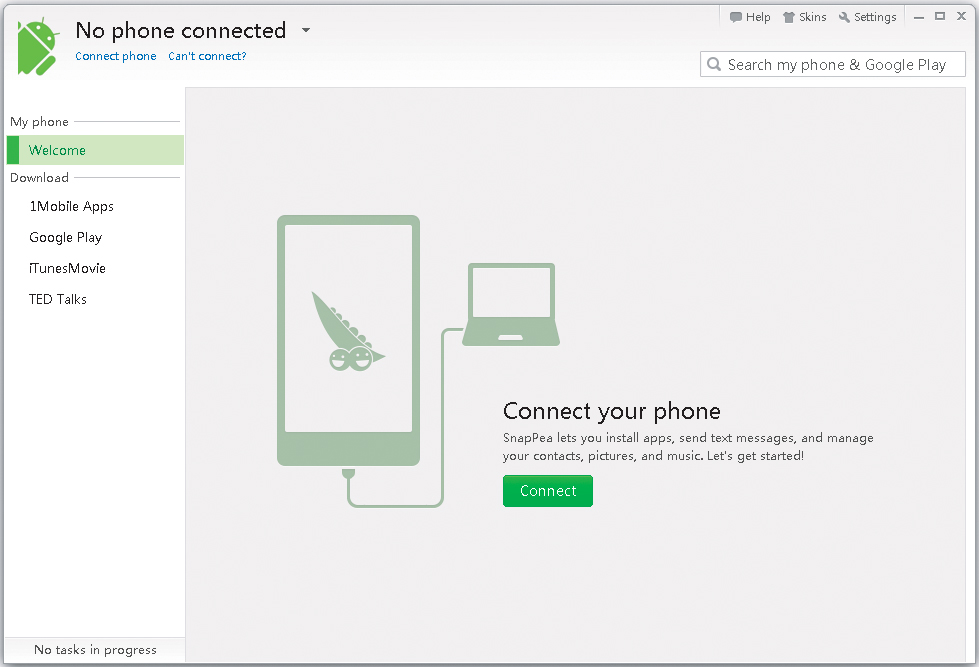Open 1Mobile Apps from the Download section
979x667 pixels.
pyautogui.click(x=73, y=206)
